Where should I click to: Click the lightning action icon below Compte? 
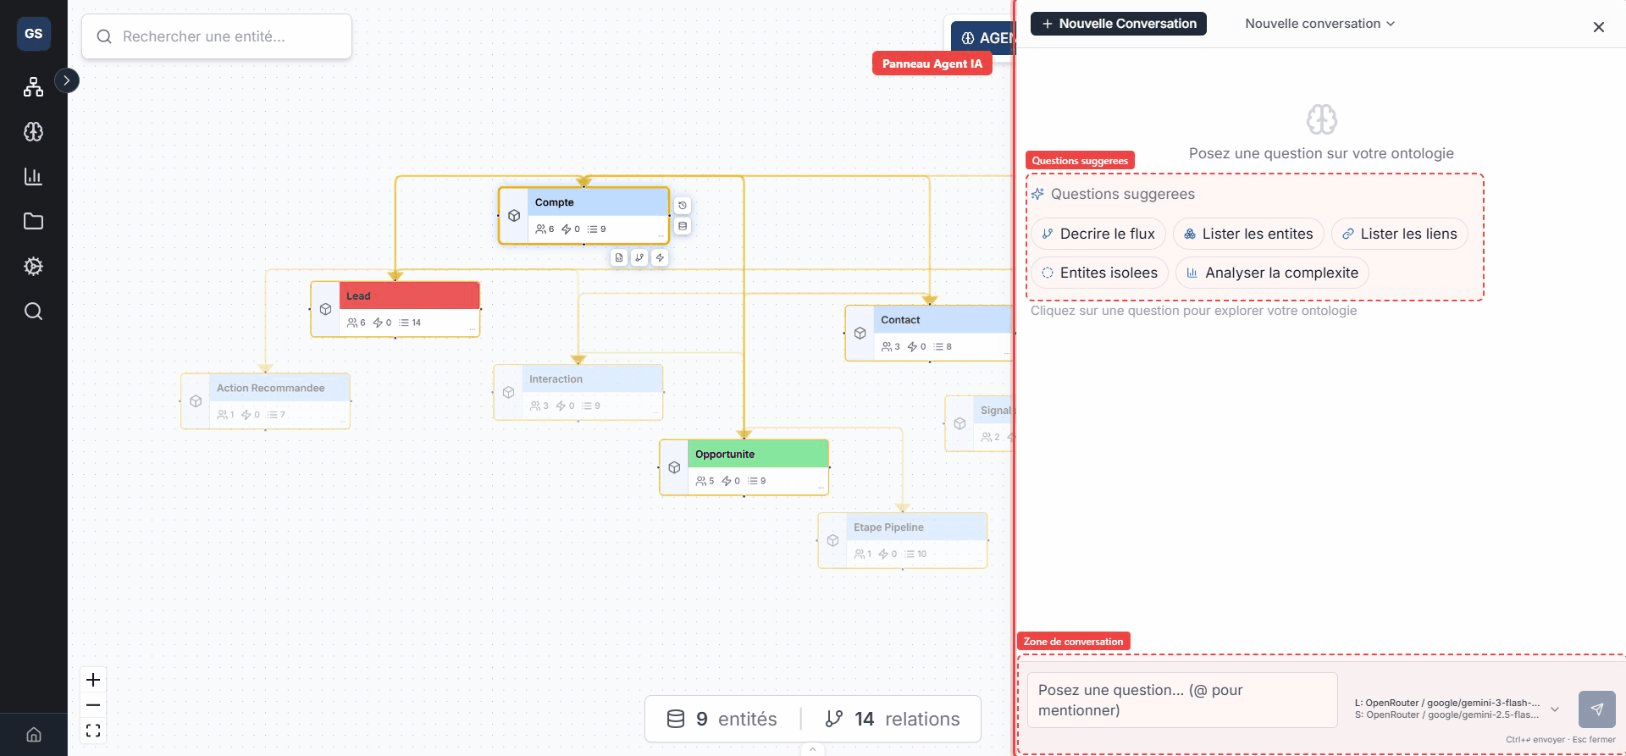(659, 257)
